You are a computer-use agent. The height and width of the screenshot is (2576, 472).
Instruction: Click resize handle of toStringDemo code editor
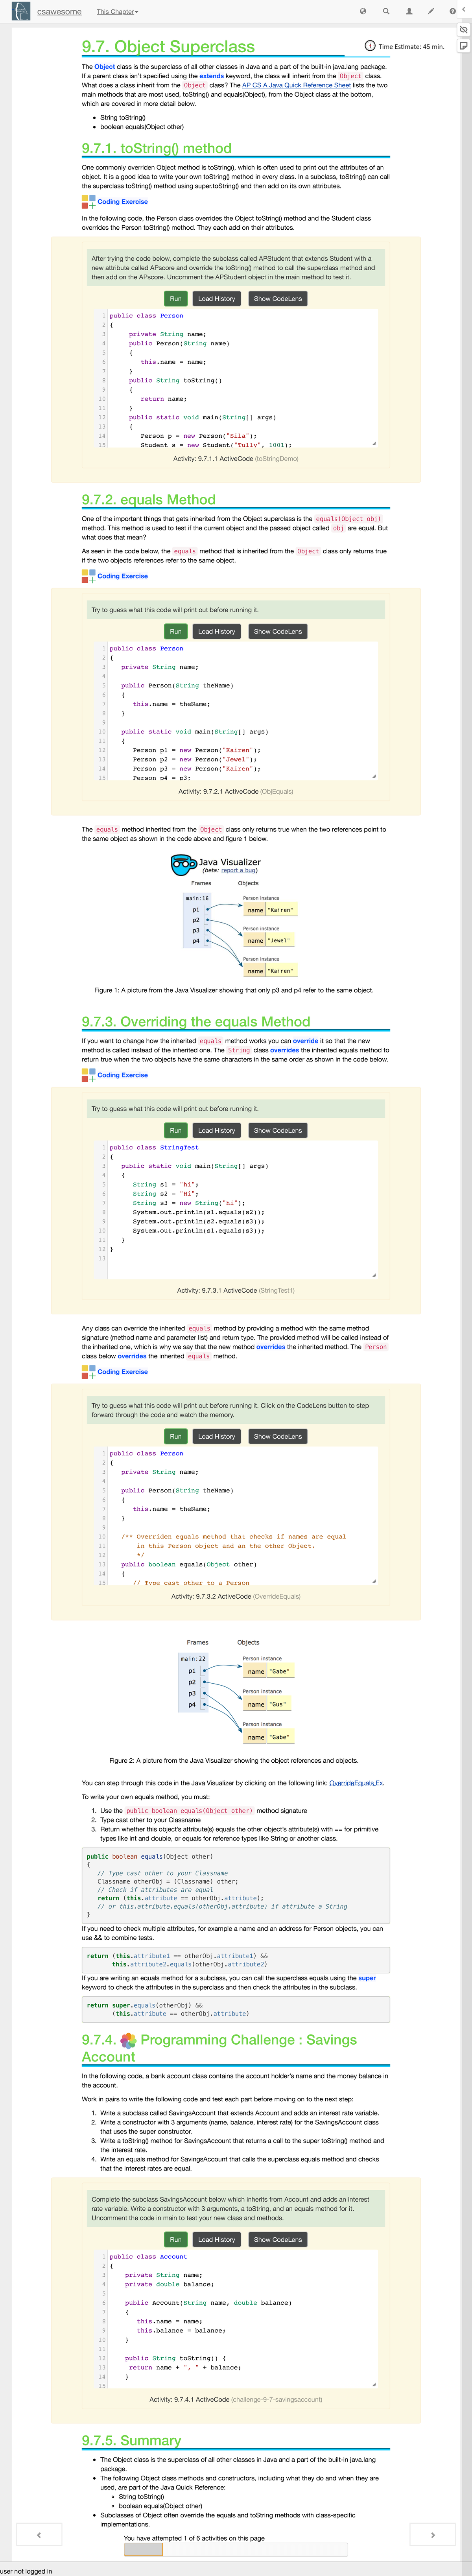(374, 443)
